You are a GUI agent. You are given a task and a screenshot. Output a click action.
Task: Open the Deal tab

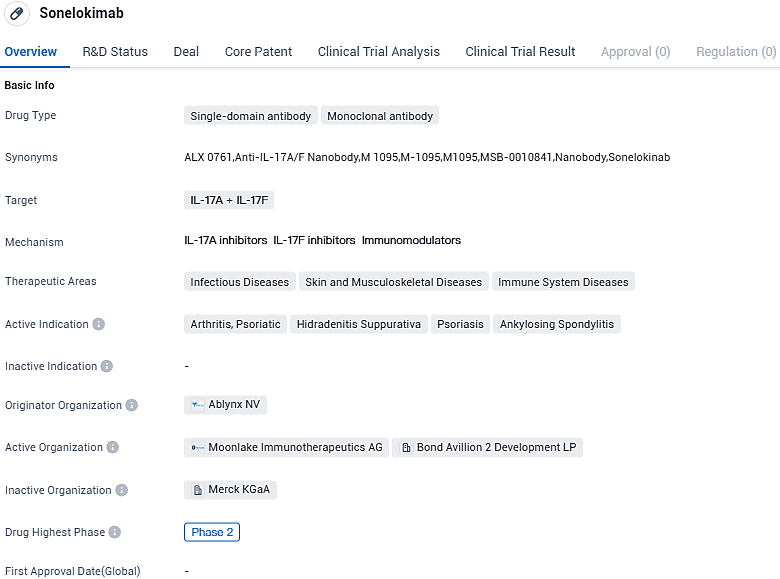pos(186,52)
